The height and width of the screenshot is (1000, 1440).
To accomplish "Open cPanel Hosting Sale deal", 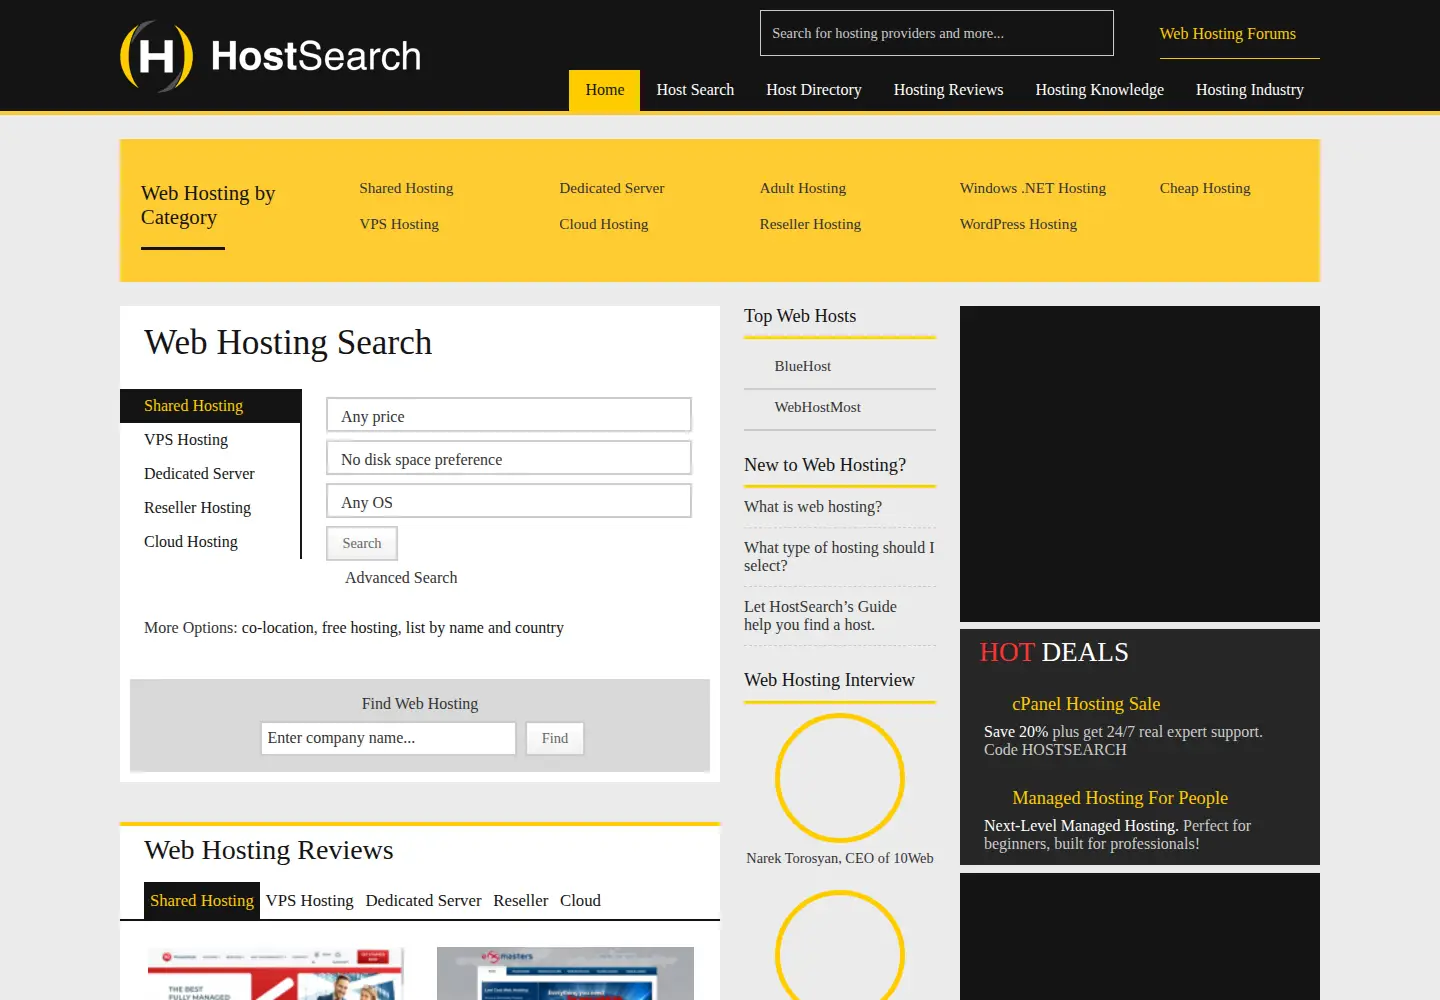I will coord(1086,704).
